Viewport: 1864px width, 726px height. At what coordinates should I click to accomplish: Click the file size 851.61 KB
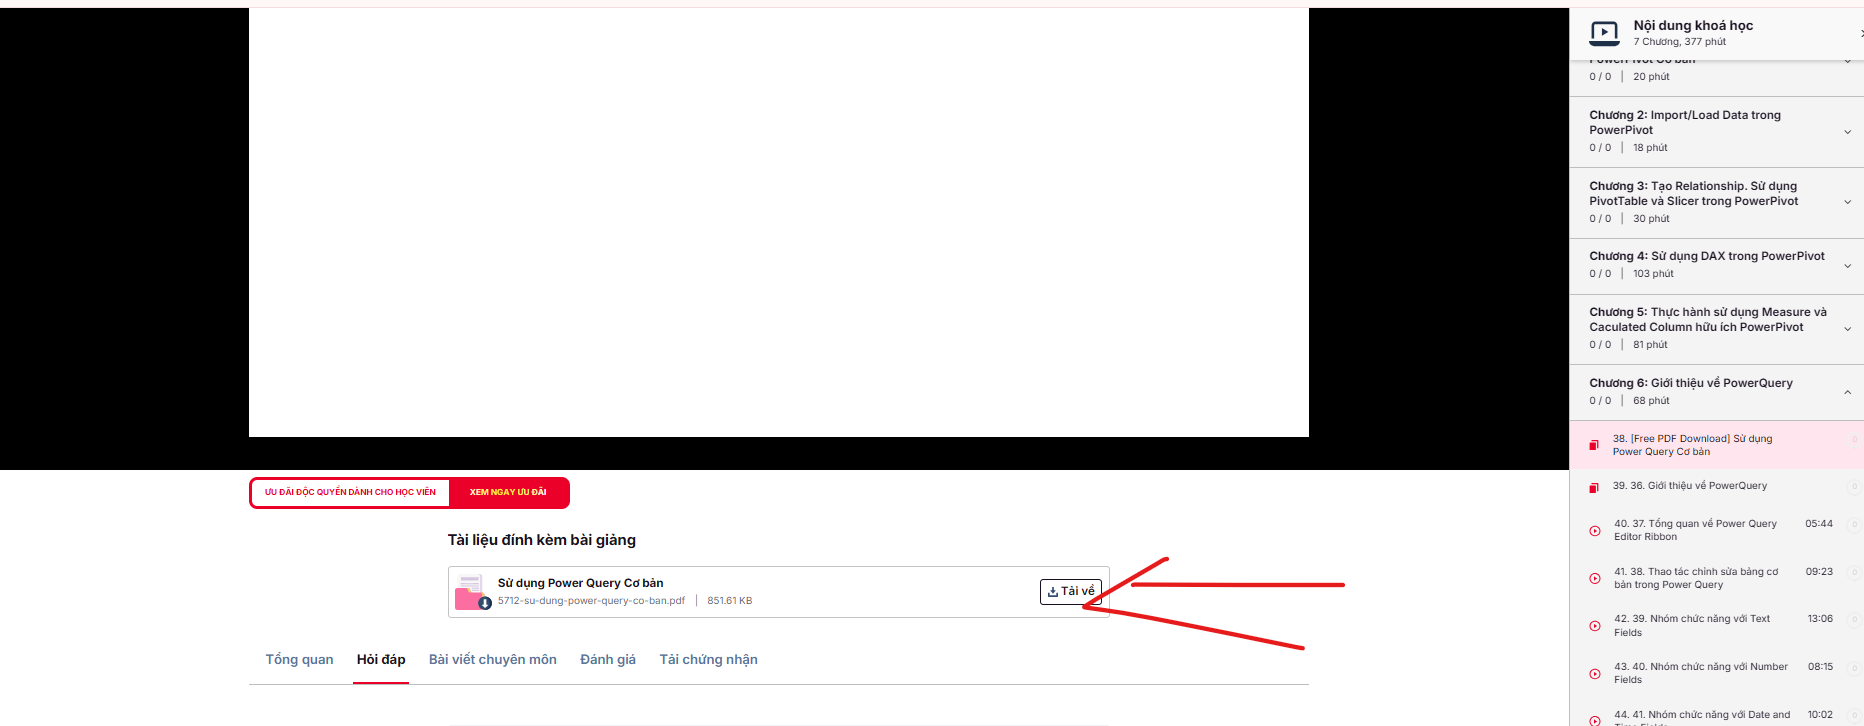pyautogui.click(x=730, y=601)
